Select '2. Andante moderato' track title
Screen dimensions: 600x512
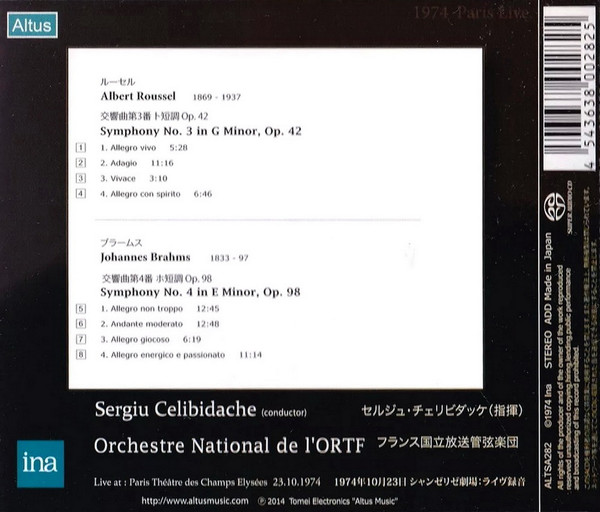142,324
